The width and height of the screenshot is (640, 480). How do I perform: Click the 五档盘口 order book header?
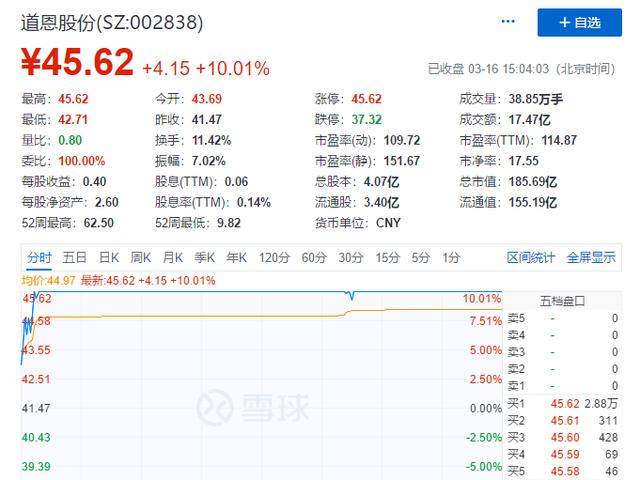coord(563,299)
